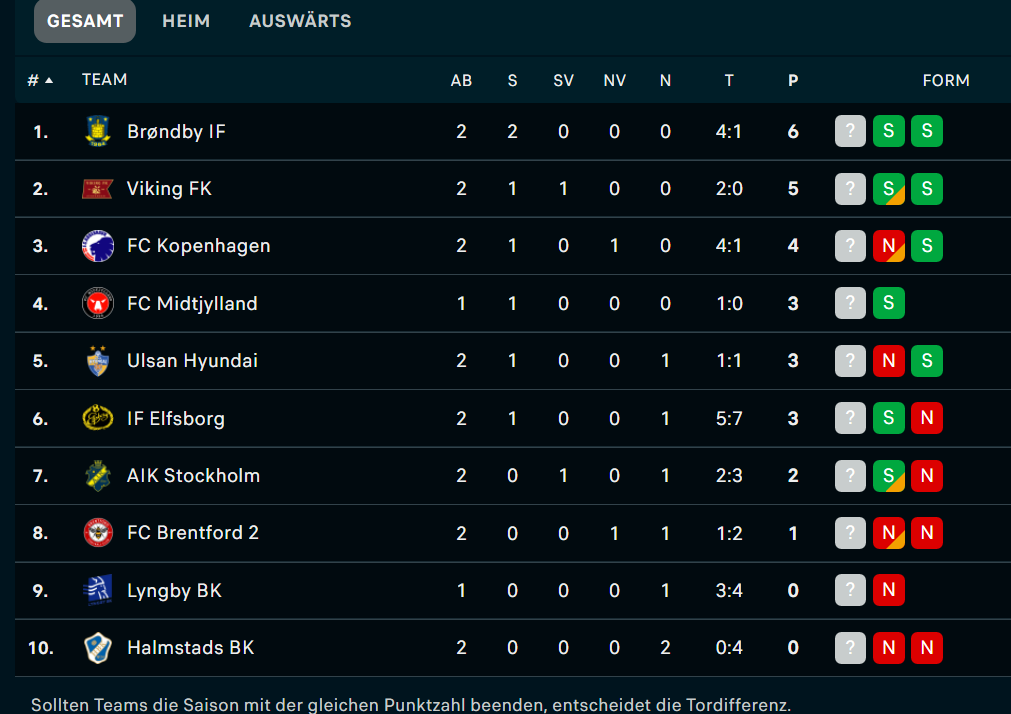Click the Lyngby BK club logo
Viewport: 1011px width, 714px height.
tap(98, 590)
